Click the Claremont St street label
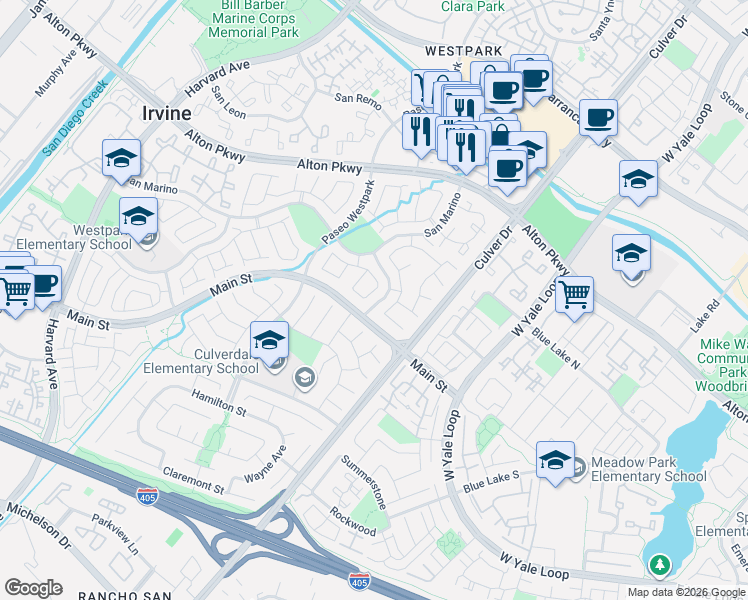 pos(193,480)
